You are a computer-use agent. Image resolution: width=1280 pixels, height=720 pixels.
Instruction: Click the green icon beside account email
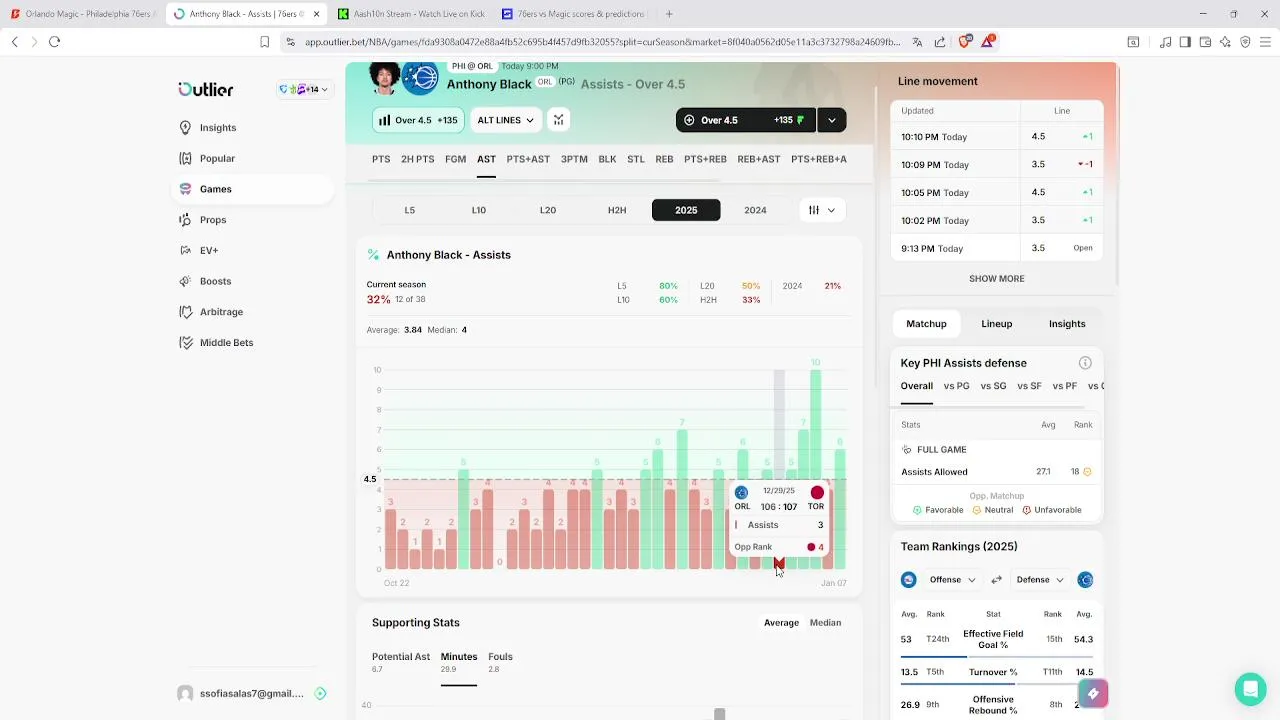click(x=320, y=693)
